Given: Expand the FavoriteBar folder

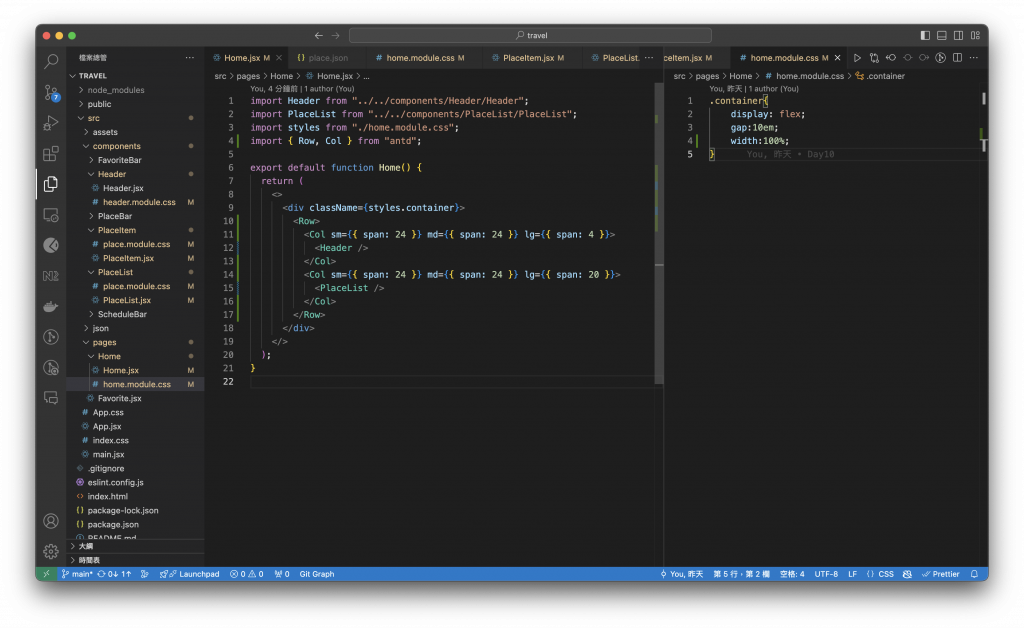Looking at the screenshot, I should [x=120, y=160].
